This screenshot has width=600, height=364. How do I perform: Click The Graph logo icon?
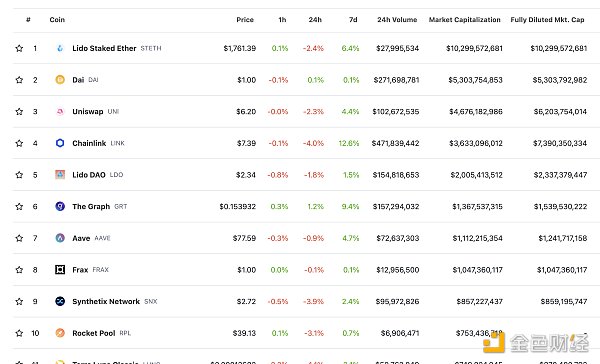pyautogui.click(x=60, y=206)
